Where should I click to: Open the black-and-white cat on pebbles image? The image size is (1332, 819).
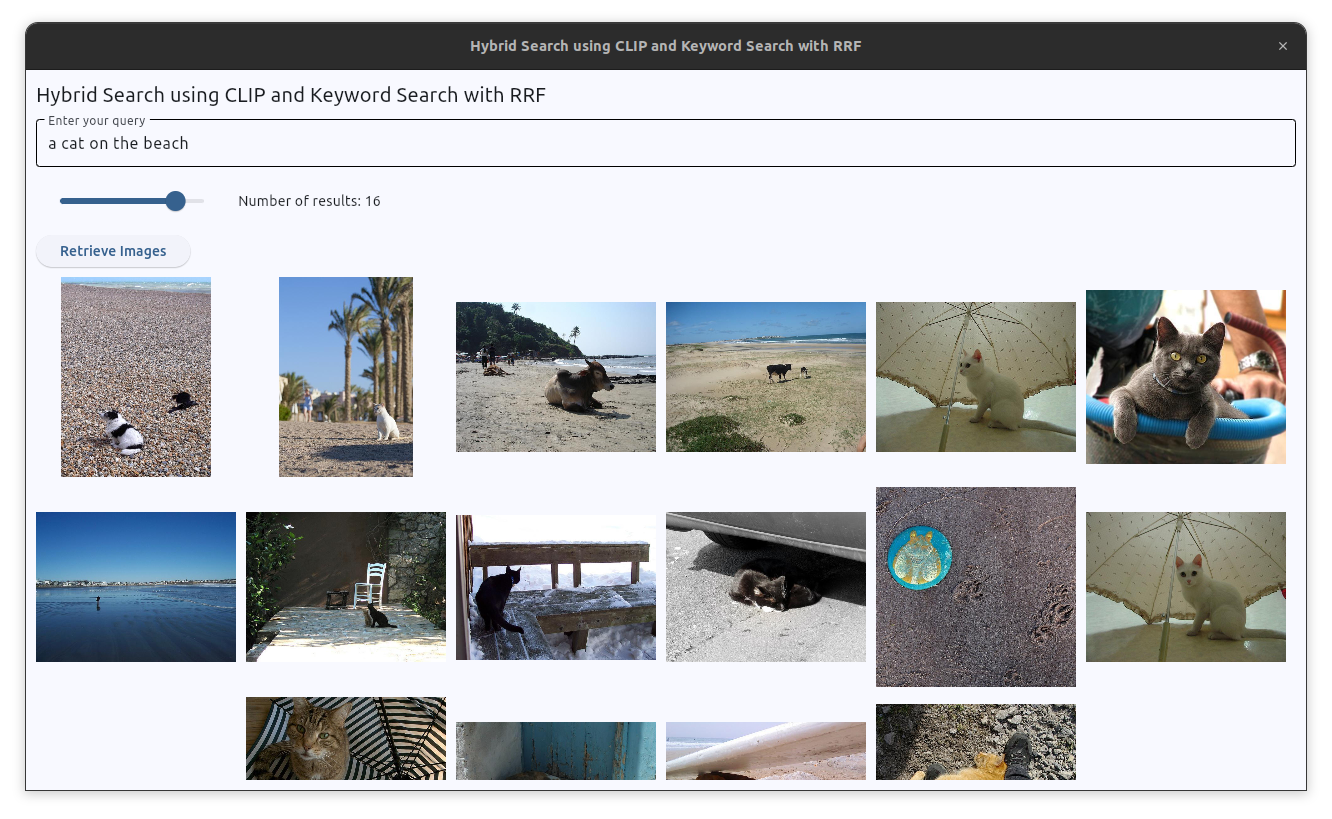tap(136, 377)
